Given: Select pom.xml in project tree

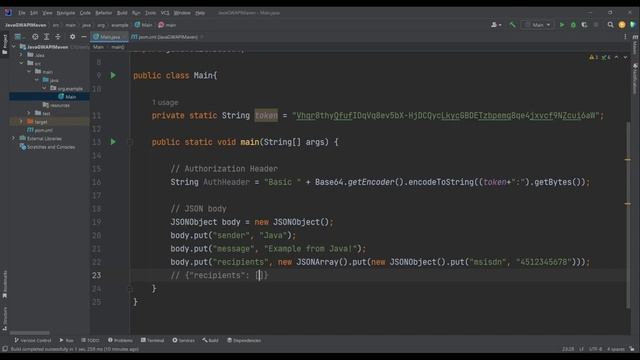Looking at the screenshot, I should point(40,130).
